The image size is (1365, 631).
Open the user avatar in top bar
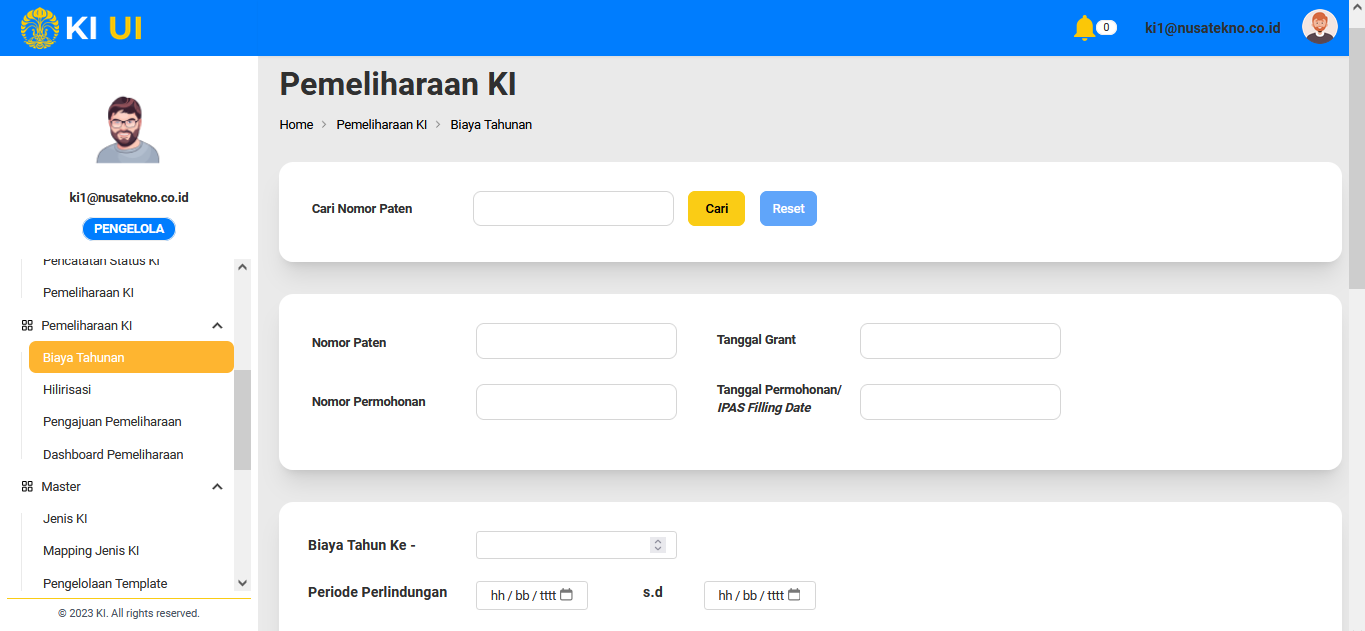pyautogui.click(x=1319, y=27)
